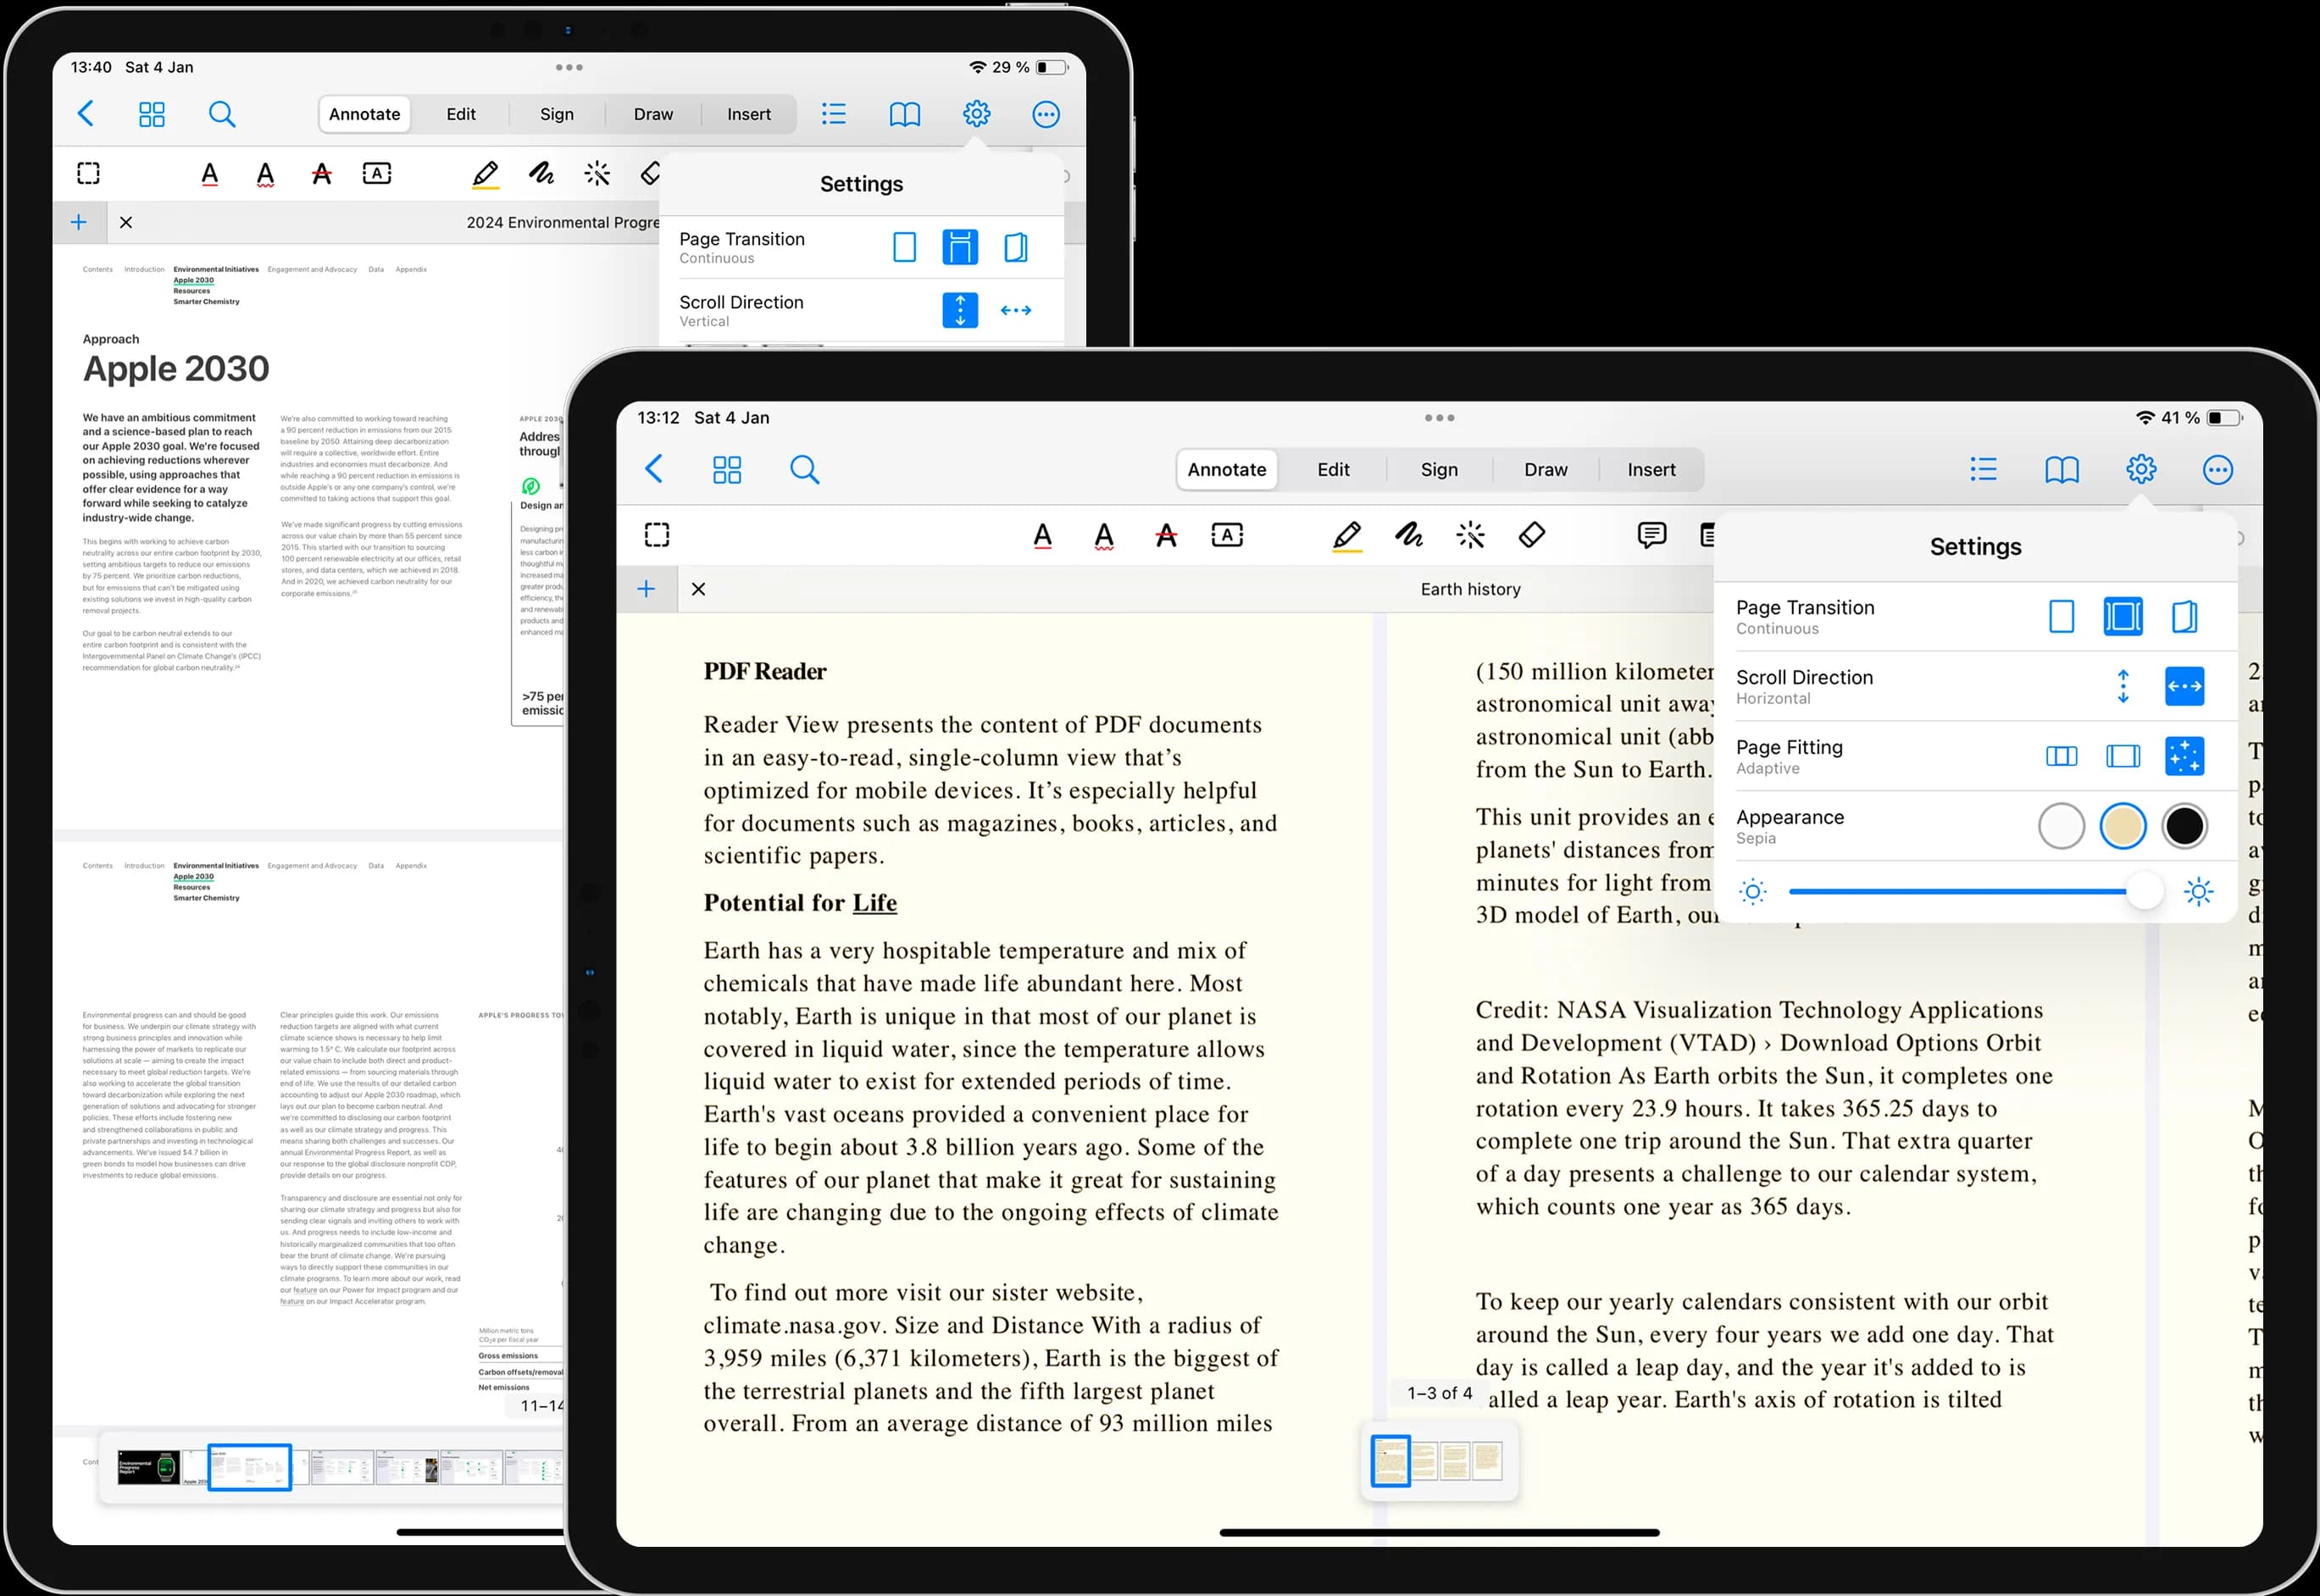2320x1596 pixels.
Task: Switch to Sign tab on the front iPad
Action: point(1439,470)
